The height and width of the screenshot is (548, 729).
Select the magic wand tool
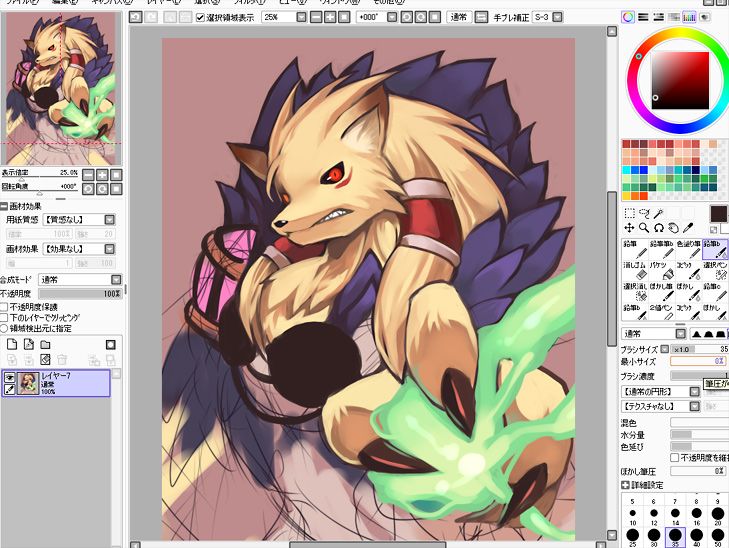coord(658,213)
